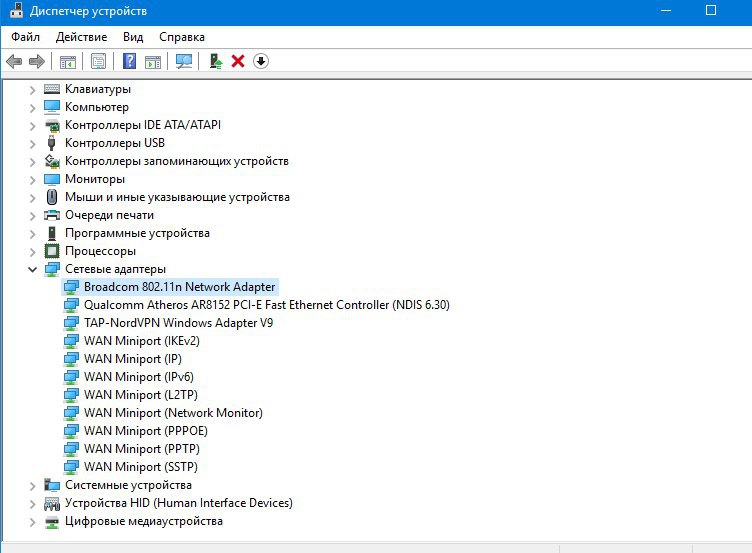The height and width of the screenshot is (553, 752).
Task: Select WAN Miniport (Network Monitor)
Action: [x=173, y=413]
